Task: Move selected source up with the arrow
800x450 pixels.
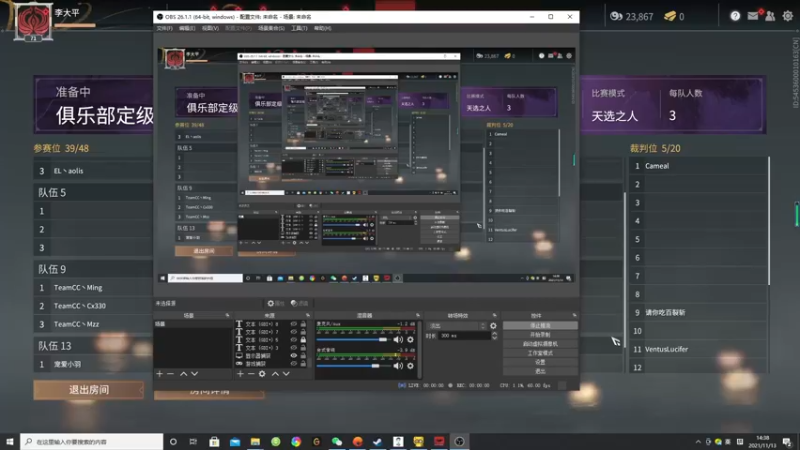Action: tap(276, 374)
